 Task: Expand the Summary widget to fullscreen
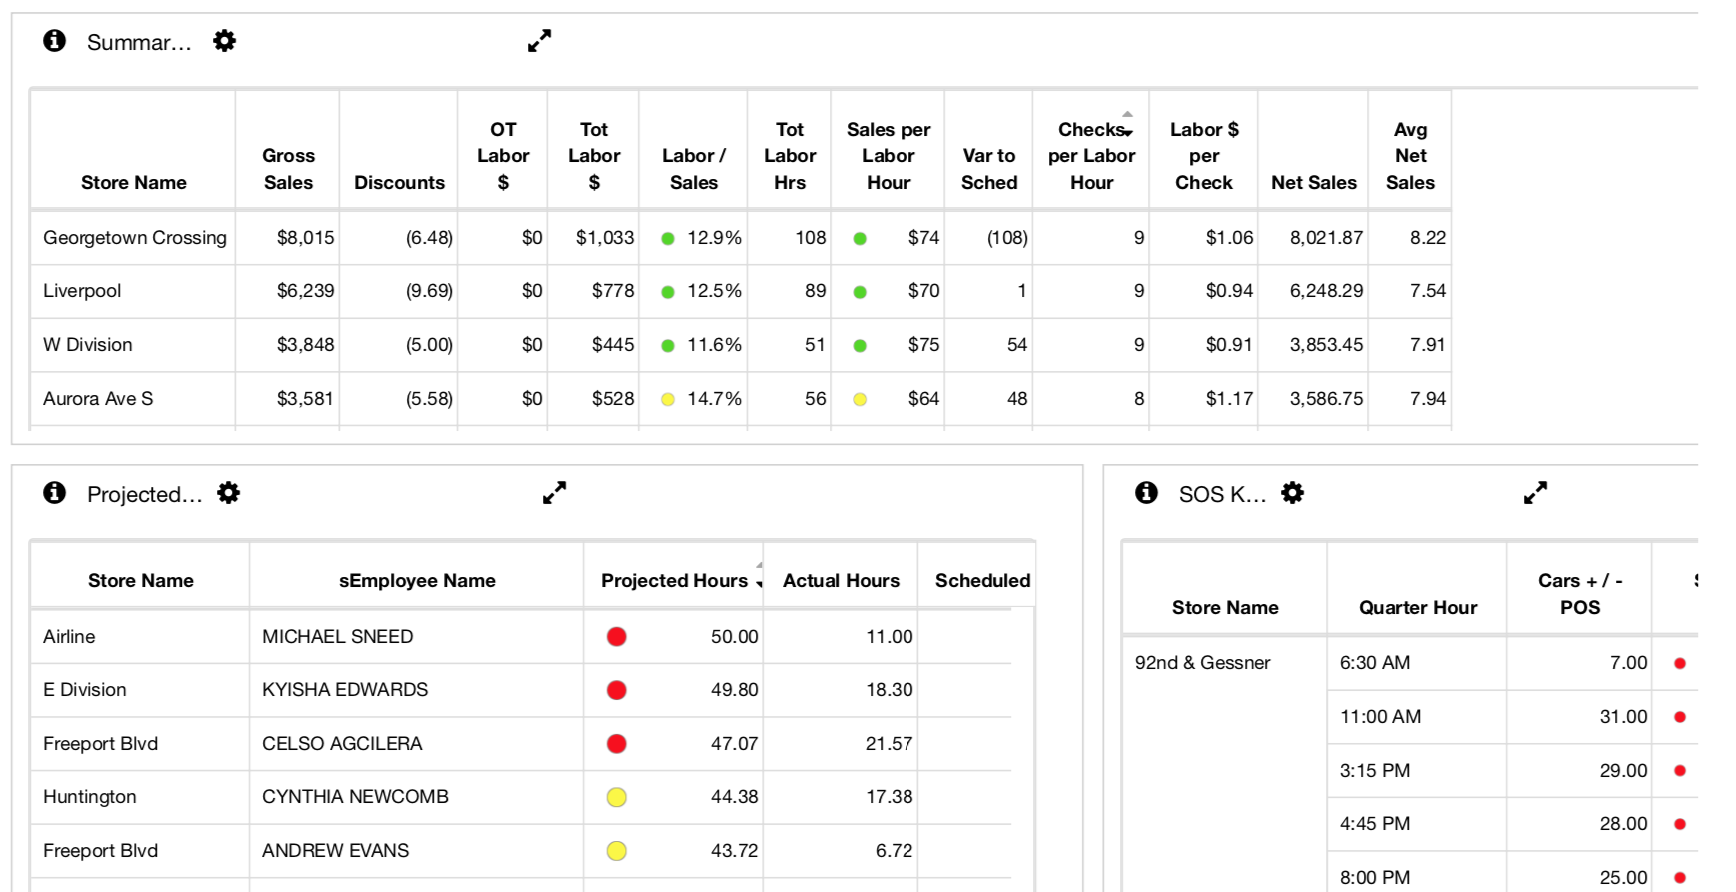540,41
